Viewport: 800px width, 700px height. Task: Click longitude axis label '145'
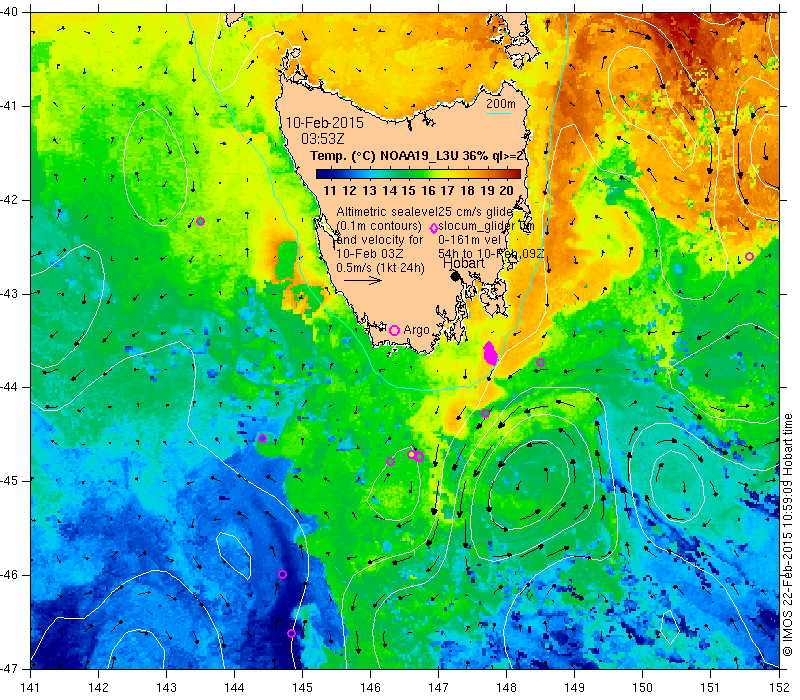pos(303,687)
